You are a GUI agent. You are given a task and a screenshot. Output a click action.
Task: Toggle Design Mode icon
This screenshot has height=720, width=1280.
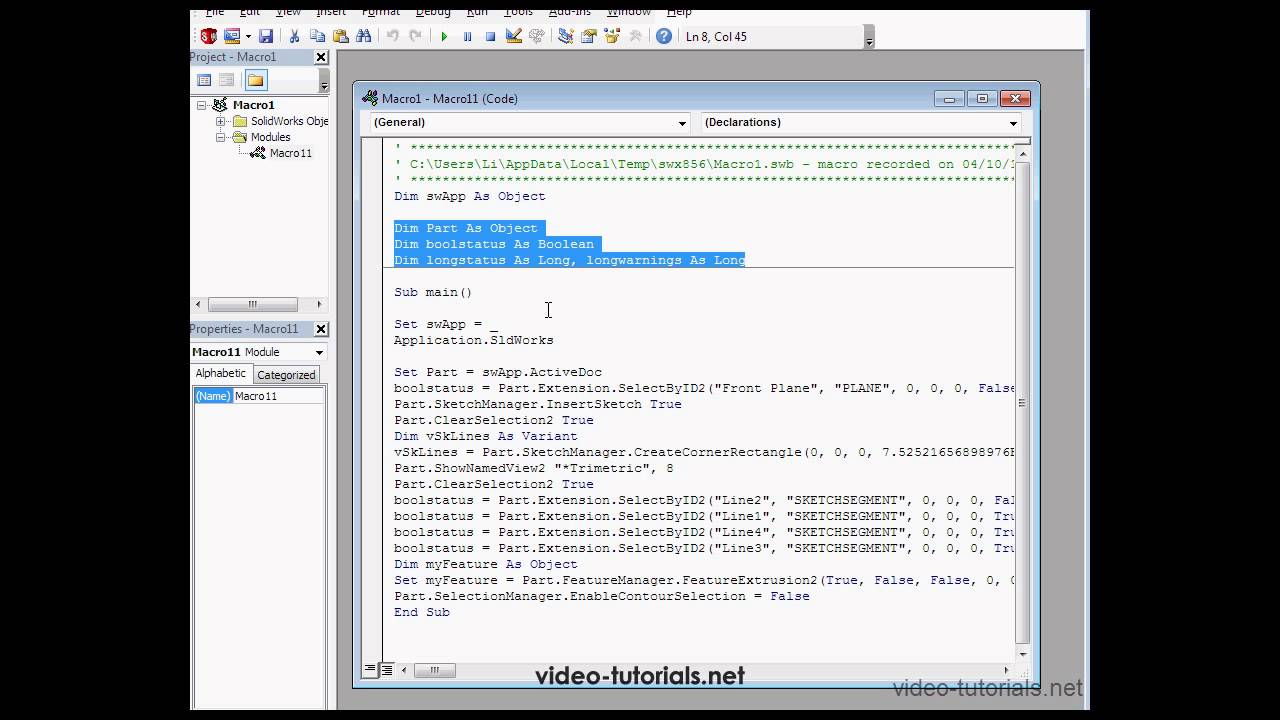point(513,36)
